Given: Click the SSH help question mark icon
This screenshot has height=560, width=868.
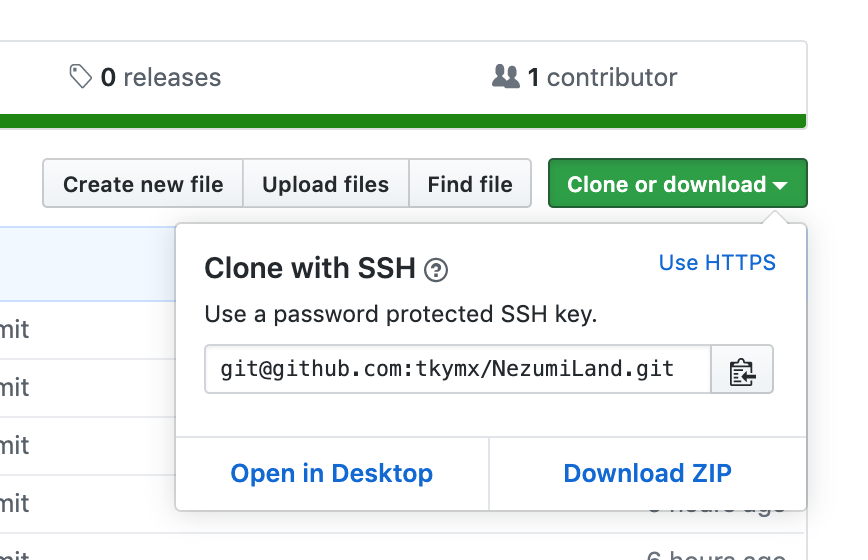Looking at the screenshot, I should click(436, 270).
